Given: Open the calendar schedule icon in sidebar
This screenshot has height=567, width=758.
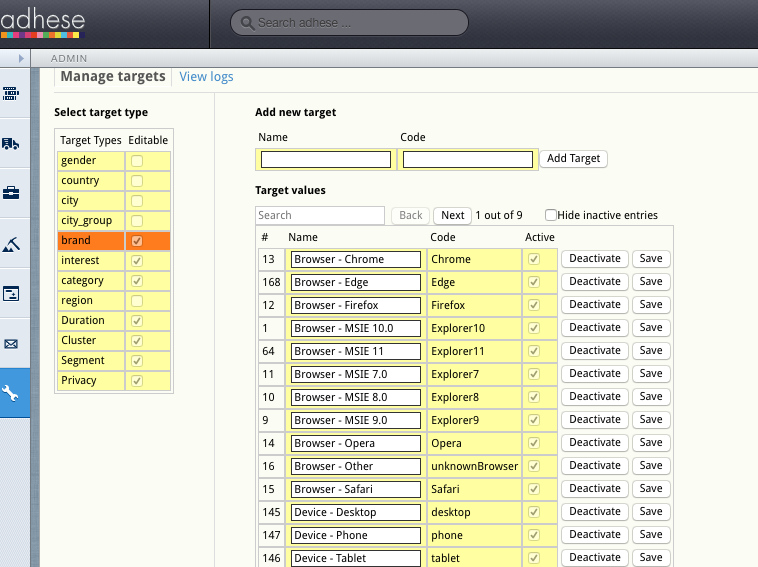Looking at the screenshot, I should tap(11, 293).
